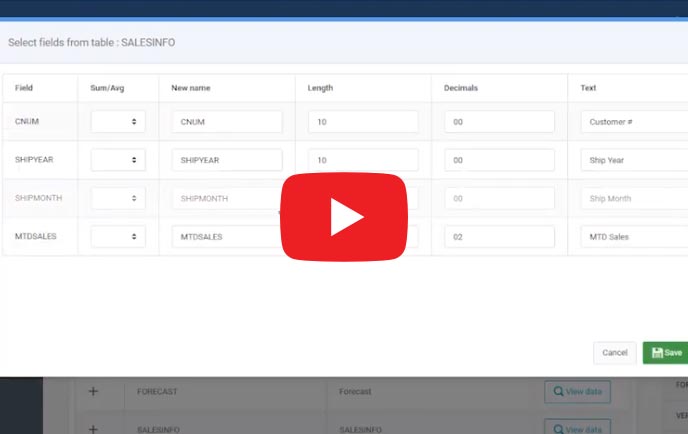Viewport: 688px width, 434px height.
Task: Open the Sum/Avg dropdown for SHIPMONTH
Action: click(118, 198)
